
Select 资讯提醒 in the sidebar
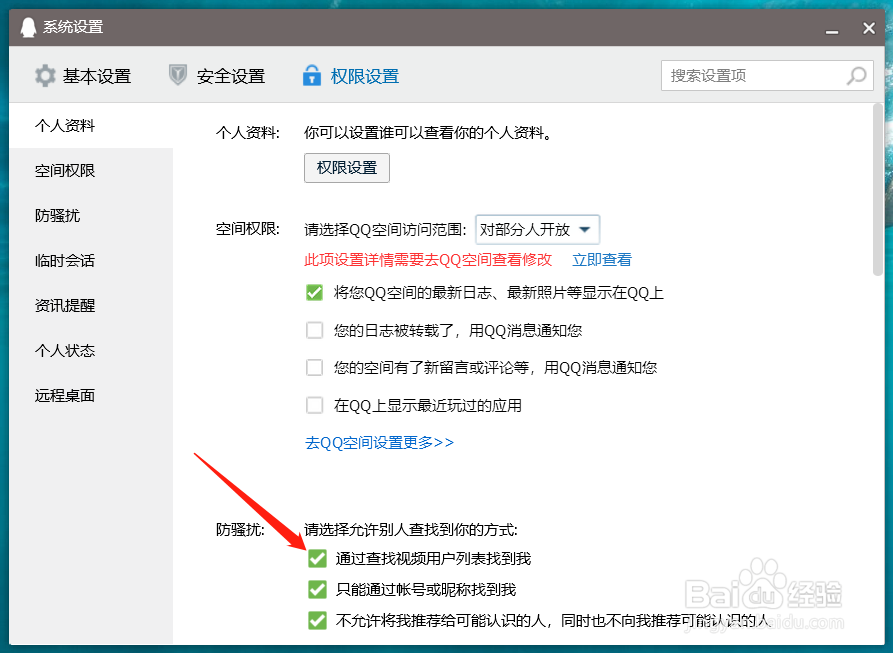coord(91,305)
